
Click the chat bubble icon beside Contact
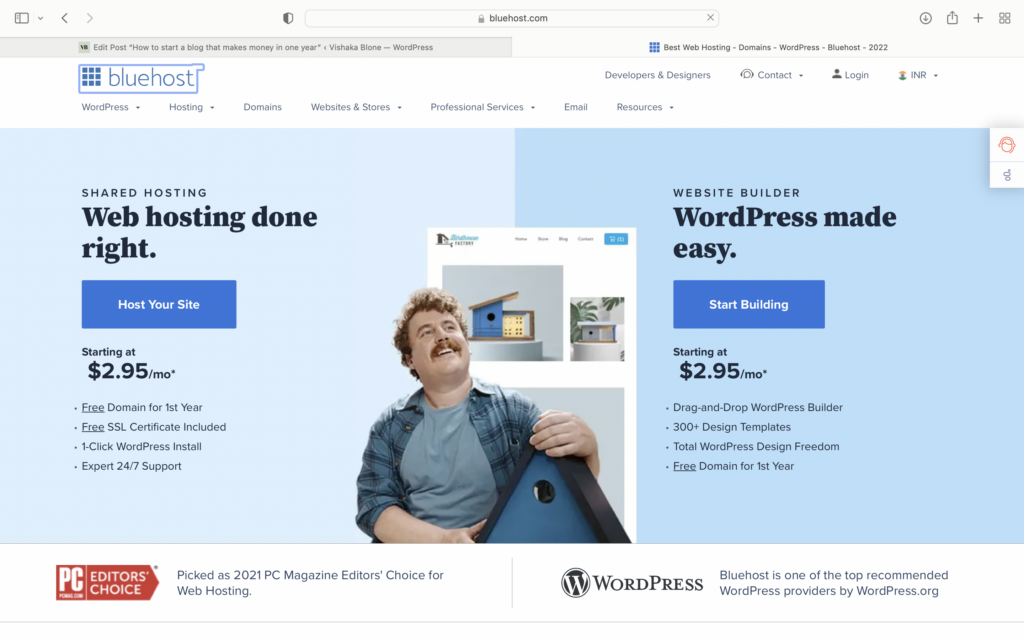746,74
